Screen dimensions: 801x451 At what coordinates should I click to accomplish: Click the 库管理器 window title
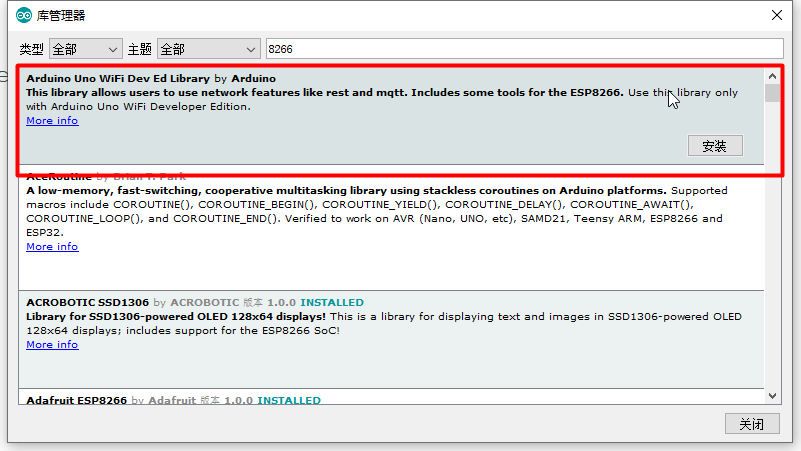pyautogui.click(x=61, y=15)
